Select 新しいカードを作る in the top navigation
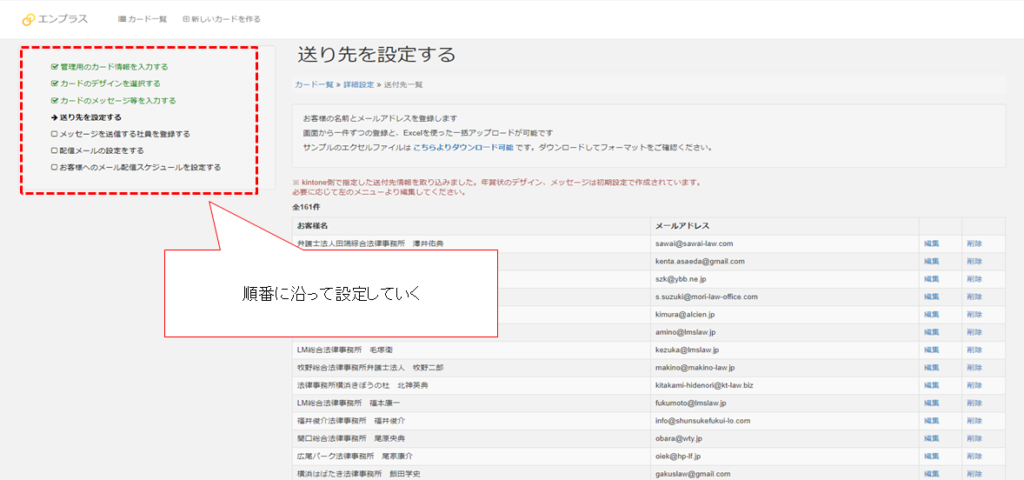Image resolution: width=1024 pixels, height=480 pixels. (x=227, y=19)
